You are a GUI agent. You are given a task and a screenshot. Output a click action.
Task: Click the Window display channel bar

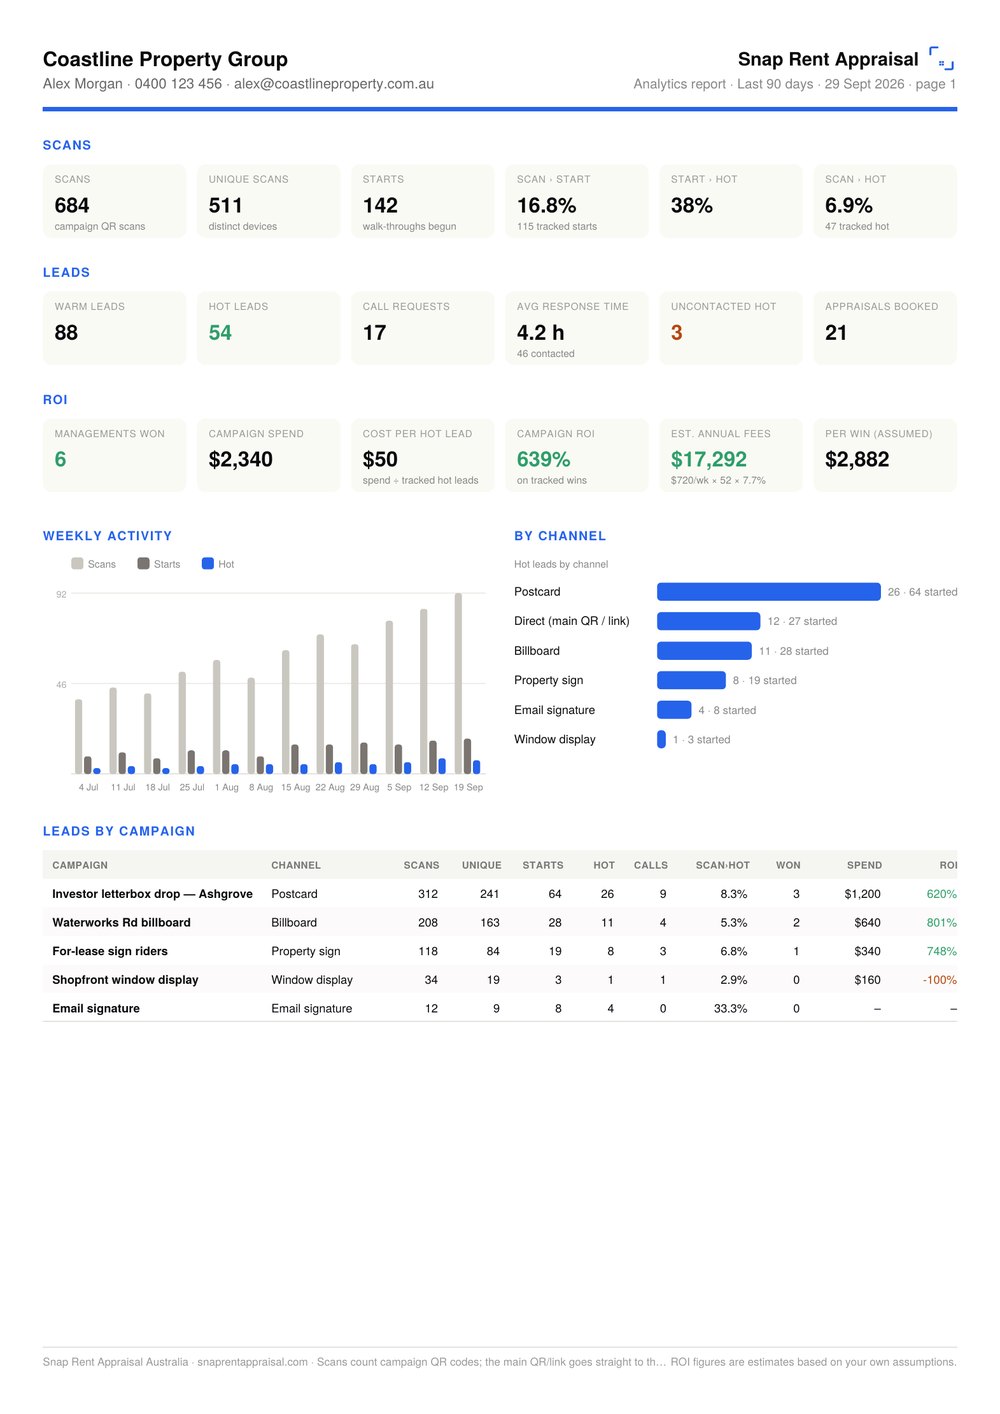pos(661,739)
